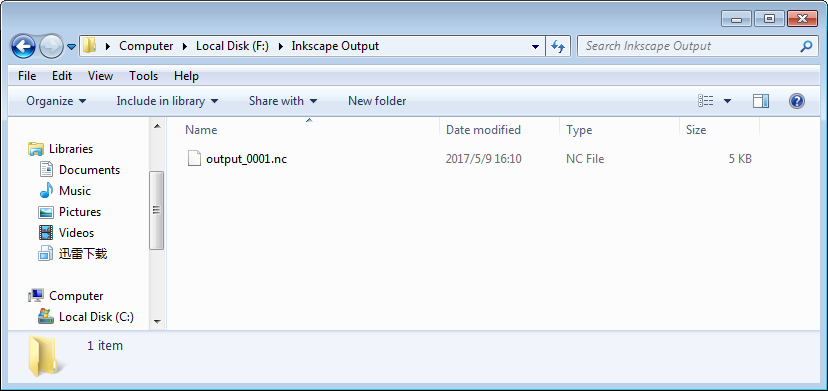
Task: Select Libraries in the navigation pane
Action: pyautogui.click(x=71, y=149)
